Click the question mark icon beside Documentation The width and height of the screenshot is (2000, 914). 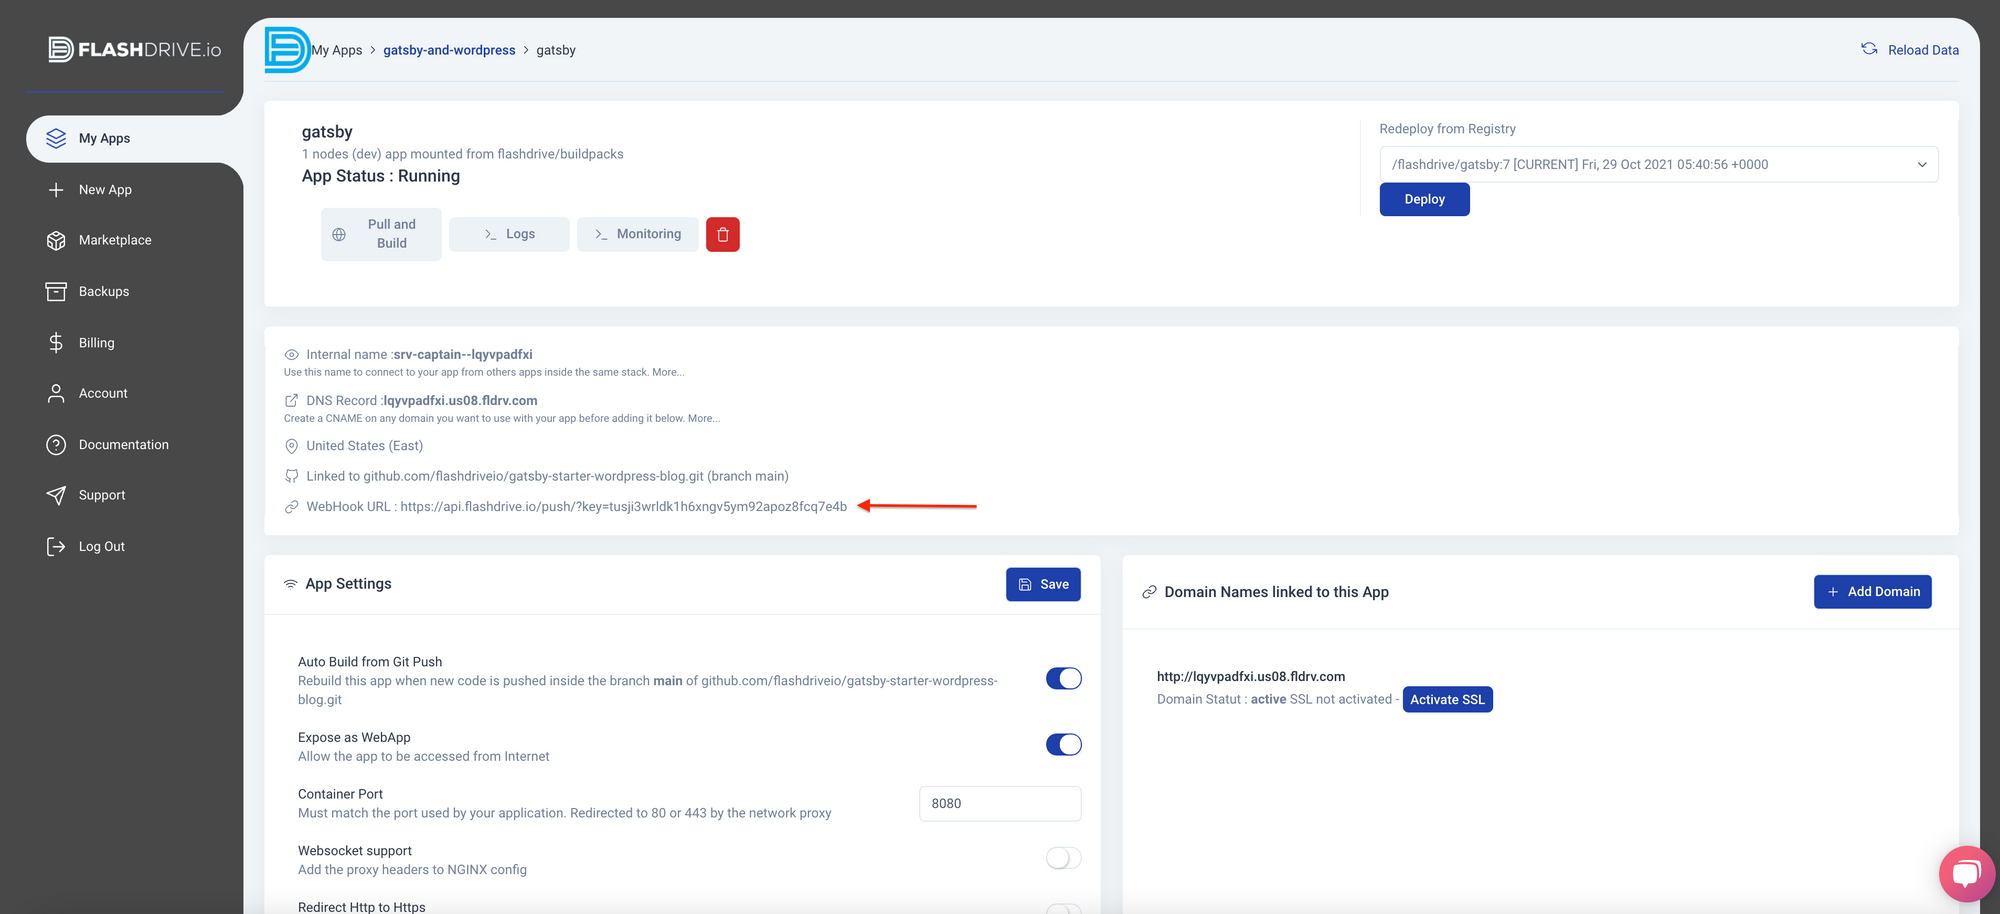coord(56,445)
